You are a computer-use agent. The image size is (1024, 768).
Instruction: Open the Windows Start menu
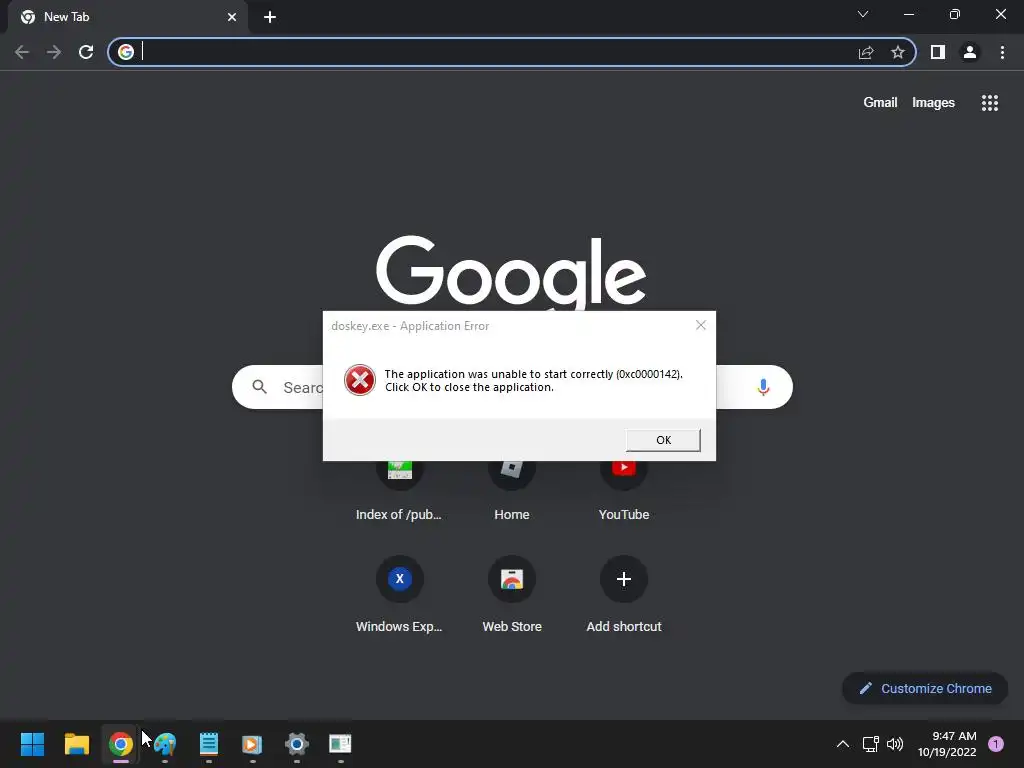point(32,744)
